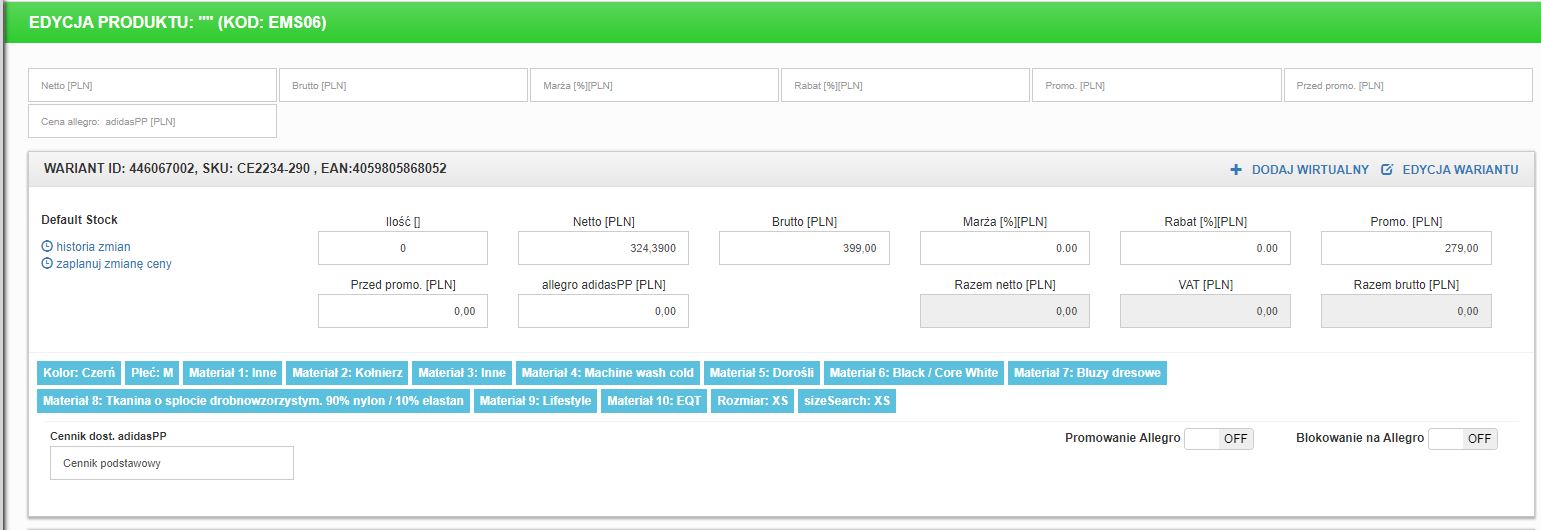Viewport: 1541px width, 530px height.
Task: Click the Promo field showing 279,00
Action: (1405, 248)
